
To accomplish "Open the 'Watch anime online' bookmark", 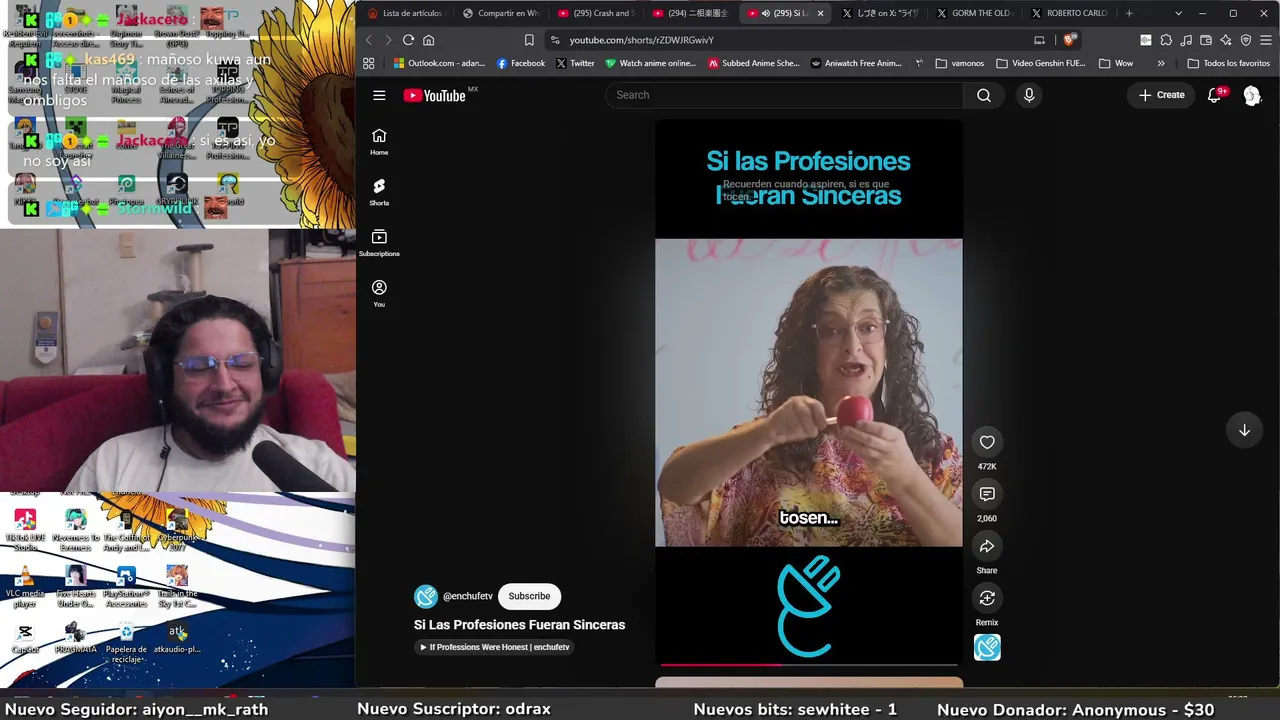I will click(650, 63).
